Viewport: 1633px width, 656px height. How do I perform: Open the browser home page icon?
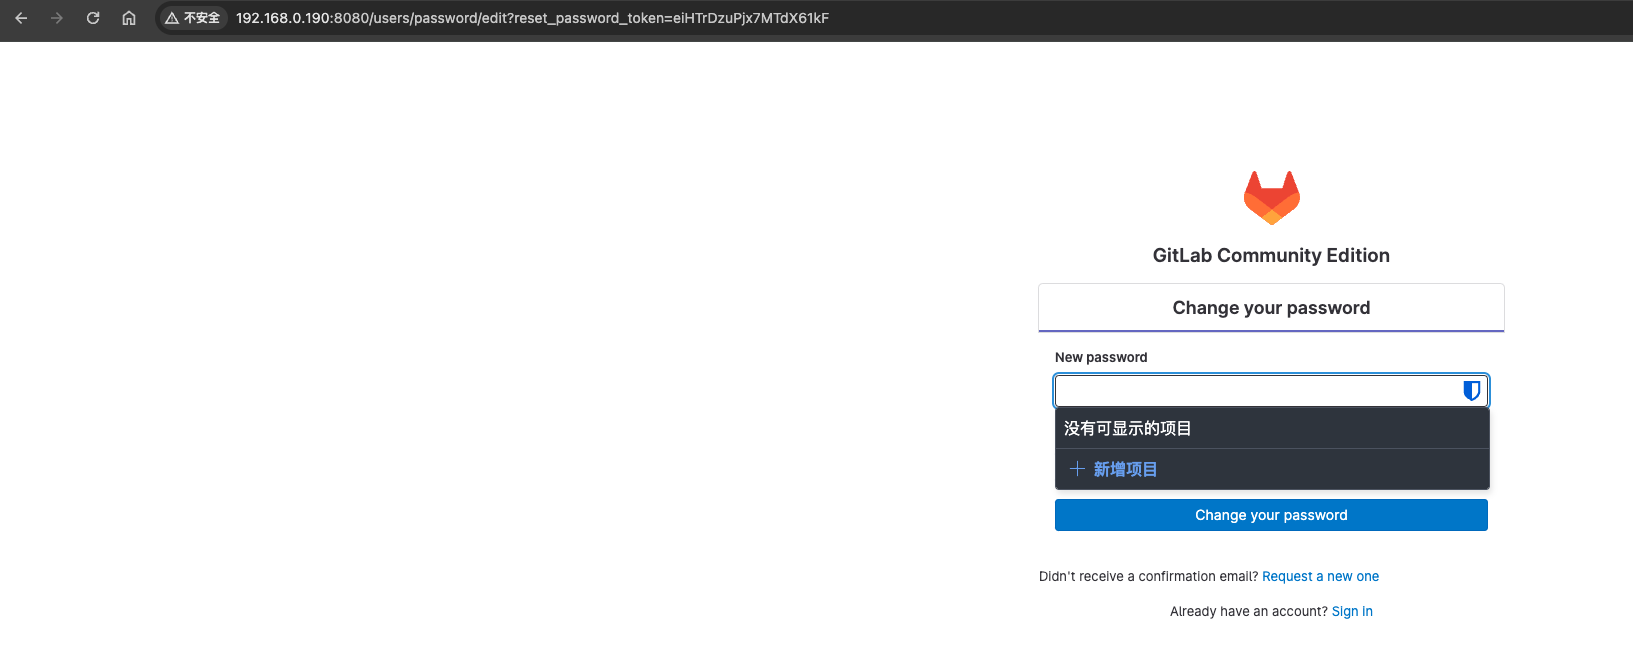click(129, 18)
